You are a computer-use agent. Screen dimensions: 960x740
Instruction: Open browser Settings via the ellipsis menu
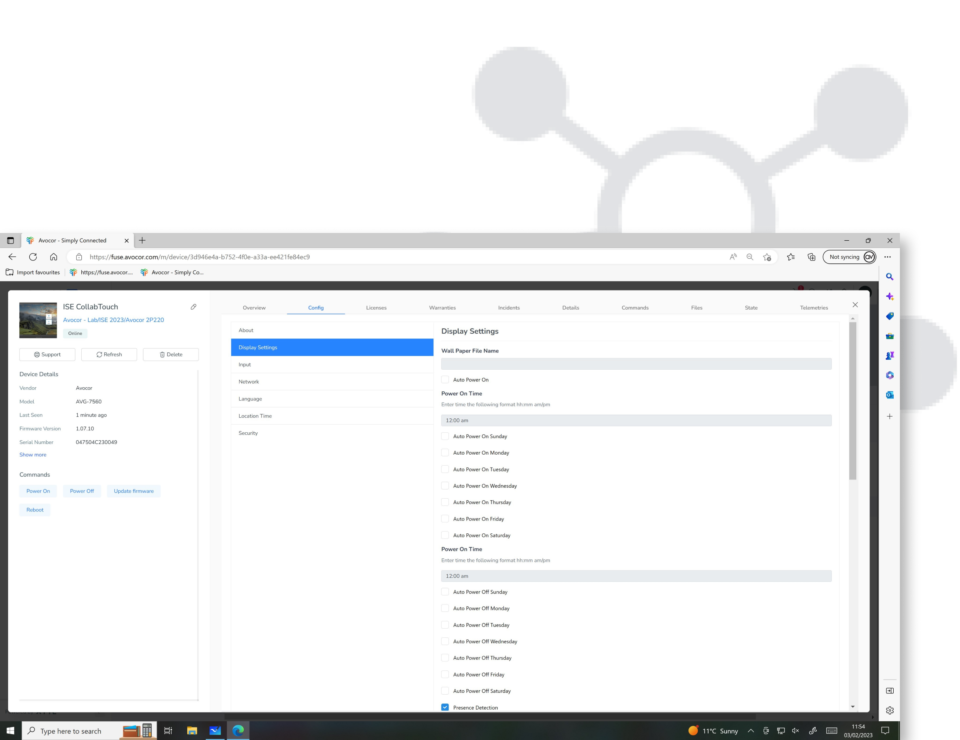tap(887, 257)
